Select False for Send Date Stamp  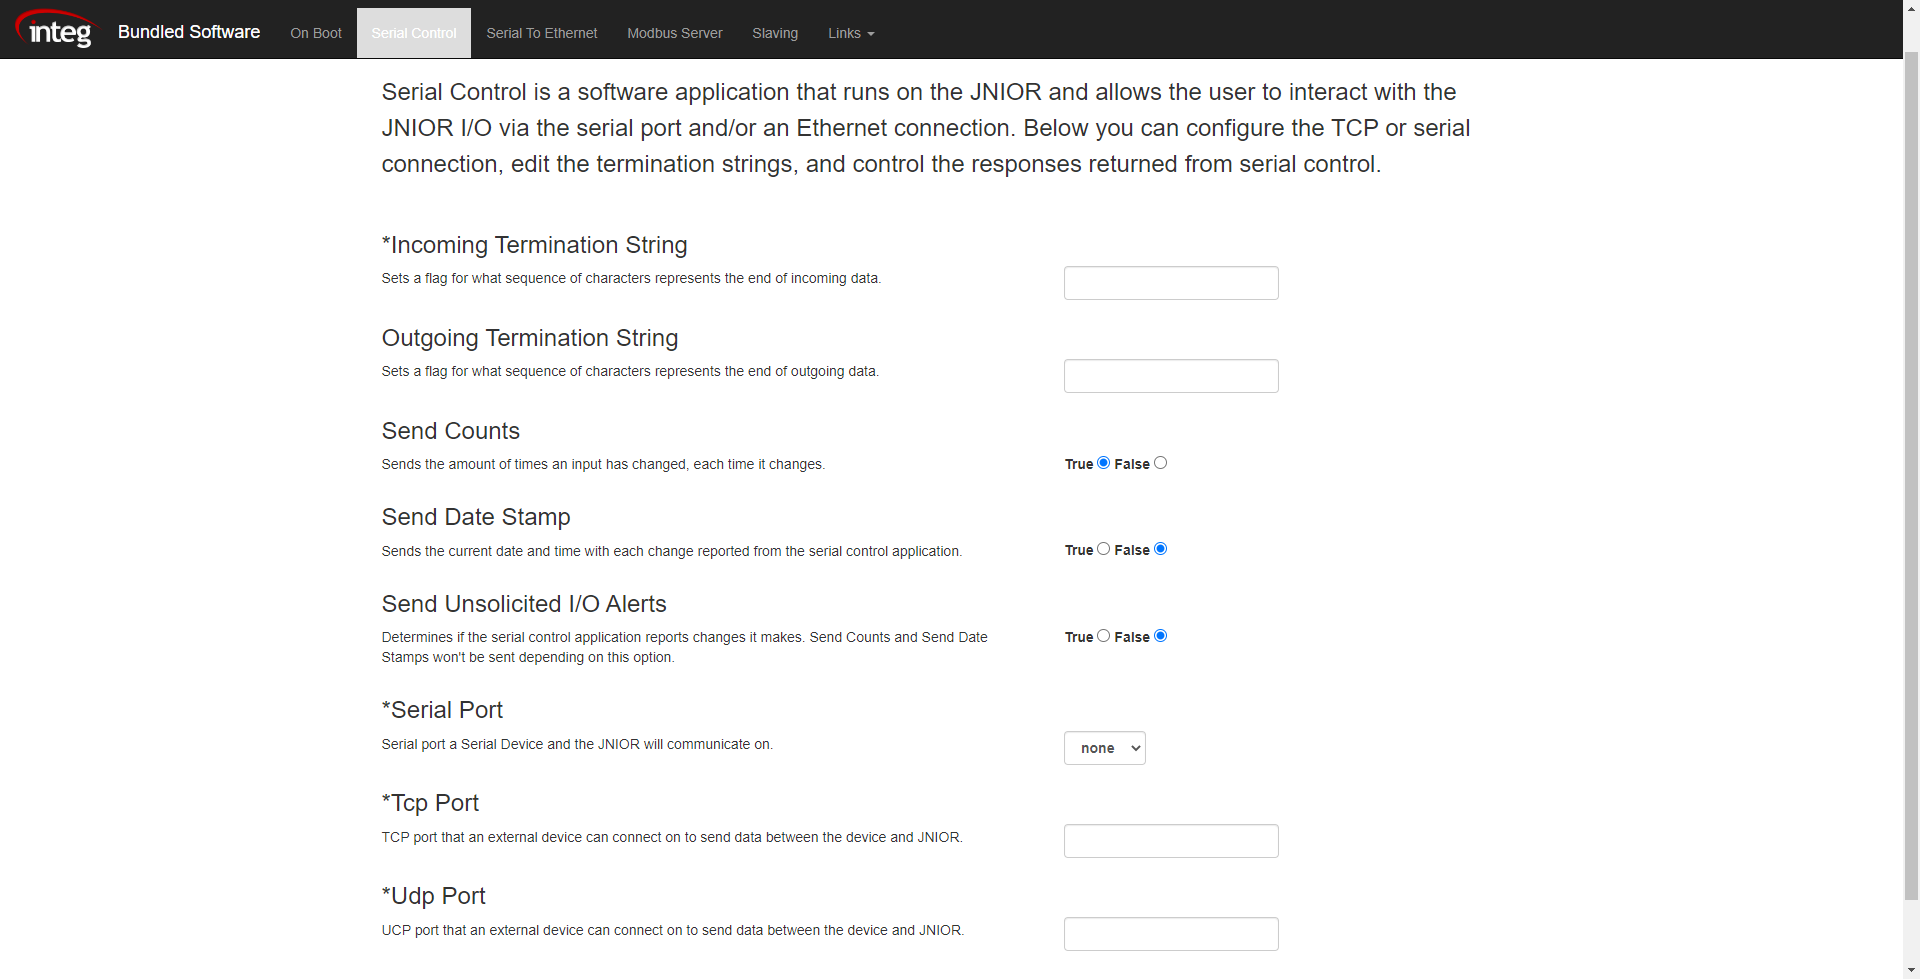tap(1160, 548)
